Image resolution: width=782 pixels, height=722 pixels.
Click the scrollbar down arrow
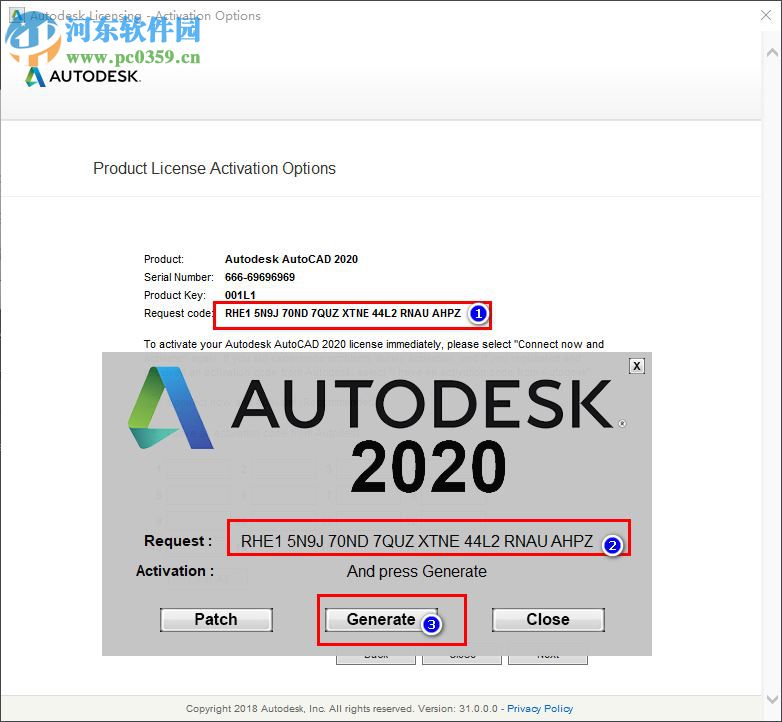pos(772,699)
